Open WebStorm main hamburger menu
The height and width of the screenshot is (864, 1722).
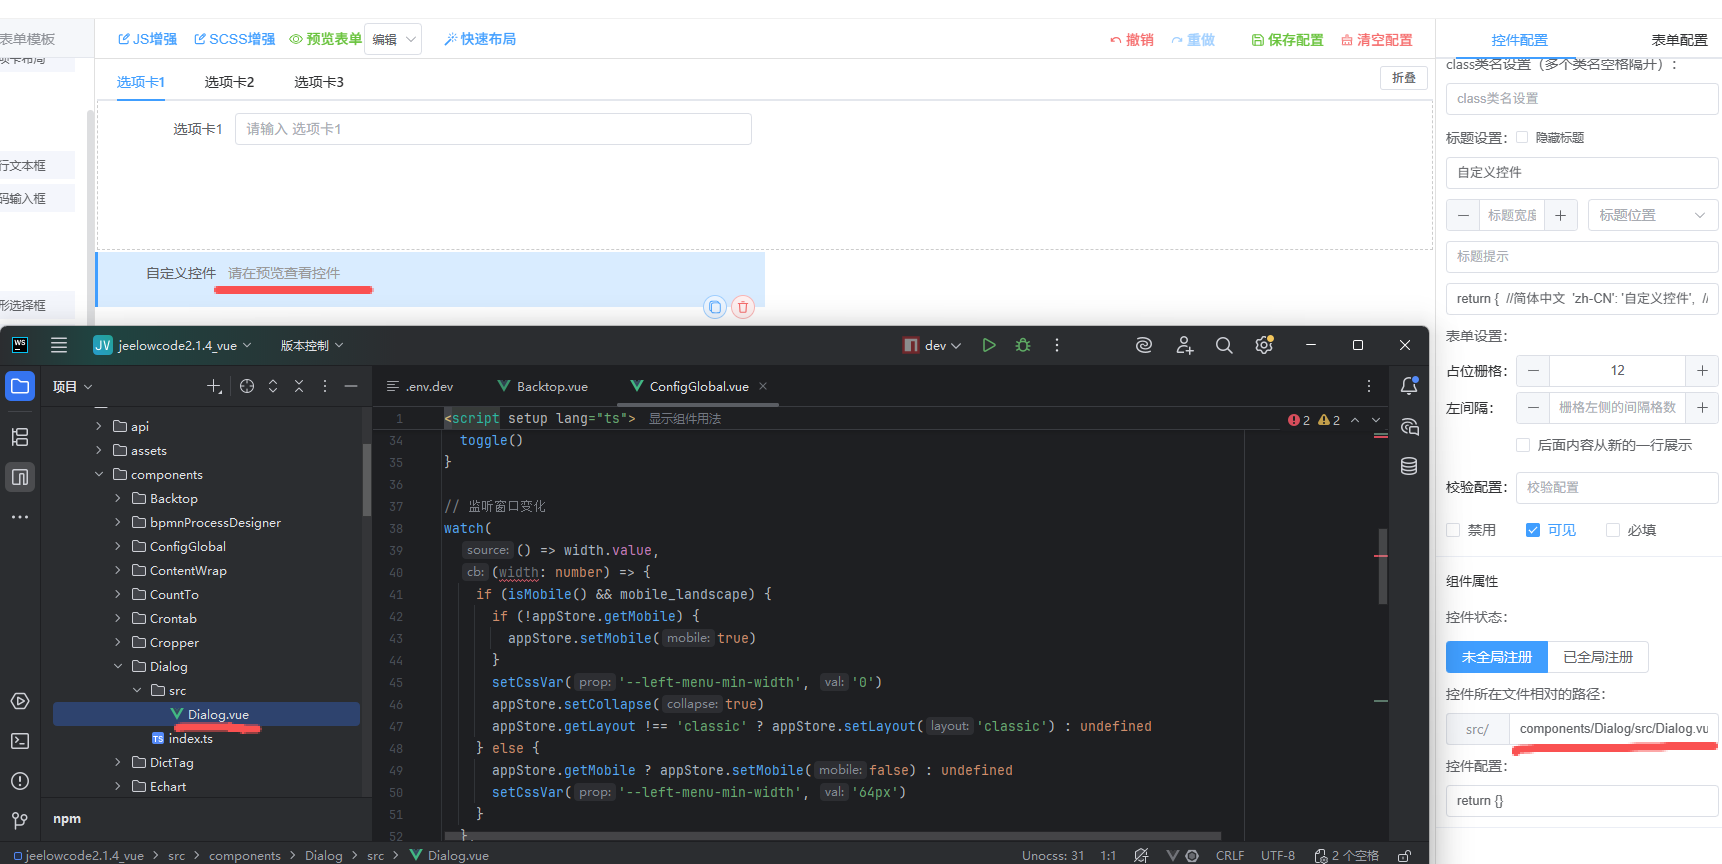[x=59, y=345]
